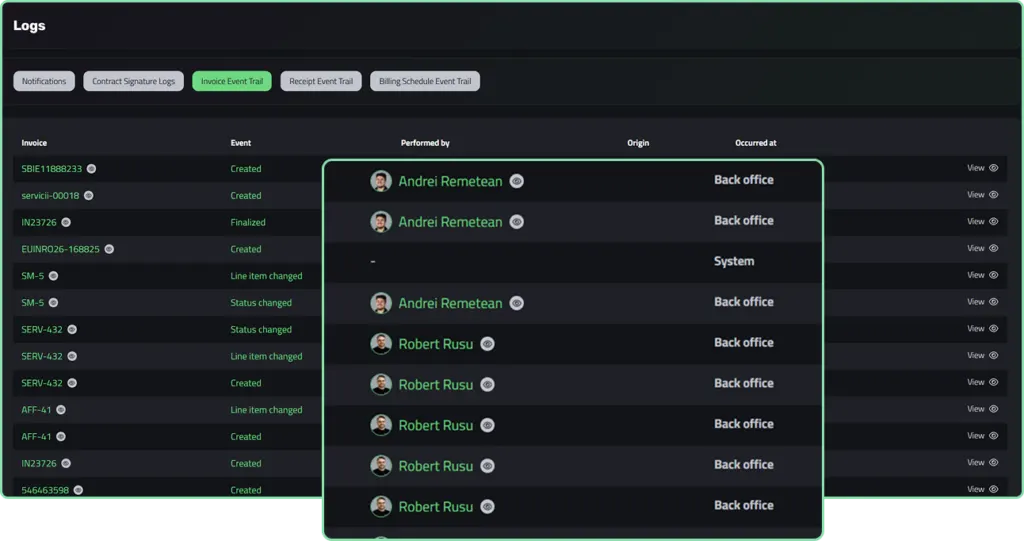Open the Billing Schedule Event Trail tab
Viewport: 1024px width, 541px height.
424,81
